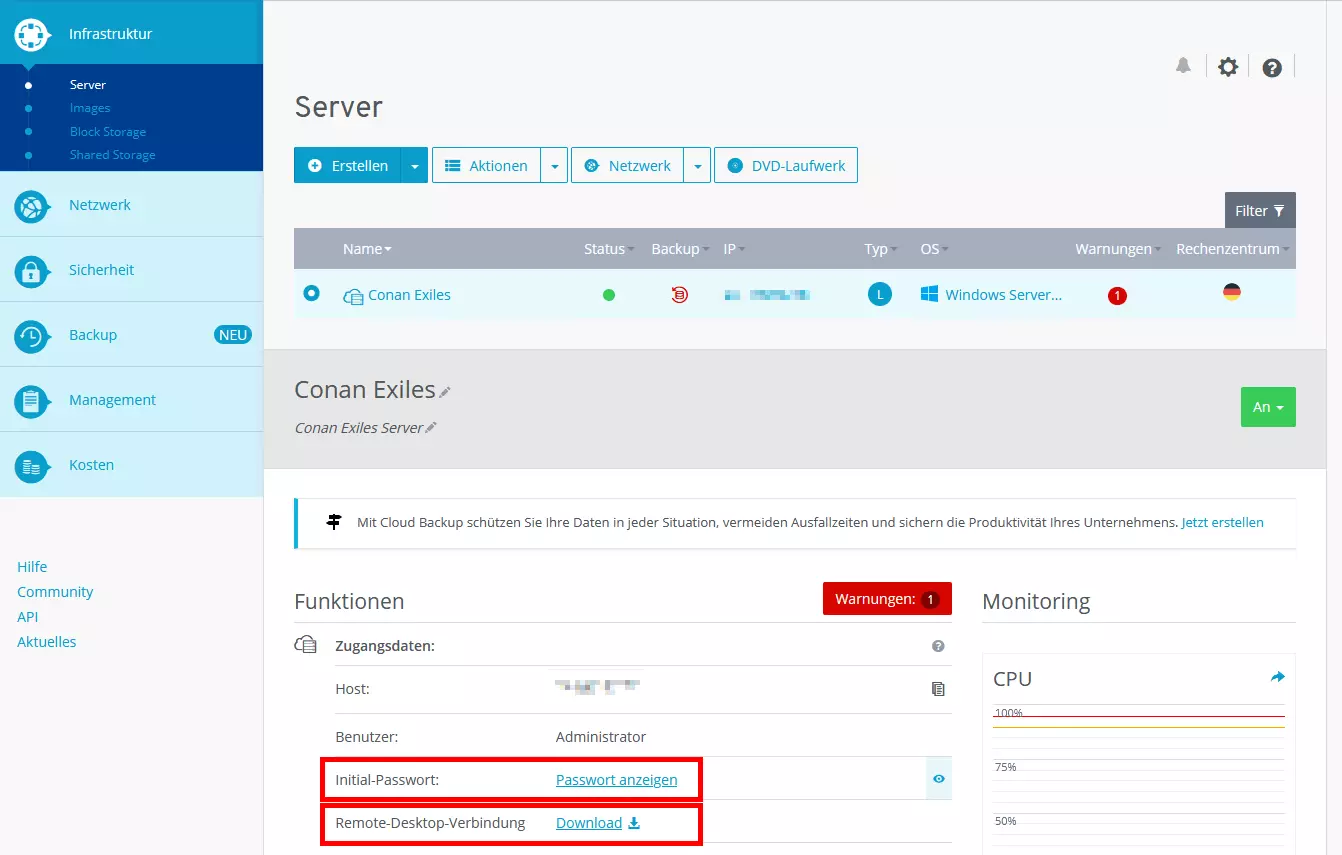Screen dimensions: 1342x855
Task: Reveal password using the eye icon
Action: 939,779
